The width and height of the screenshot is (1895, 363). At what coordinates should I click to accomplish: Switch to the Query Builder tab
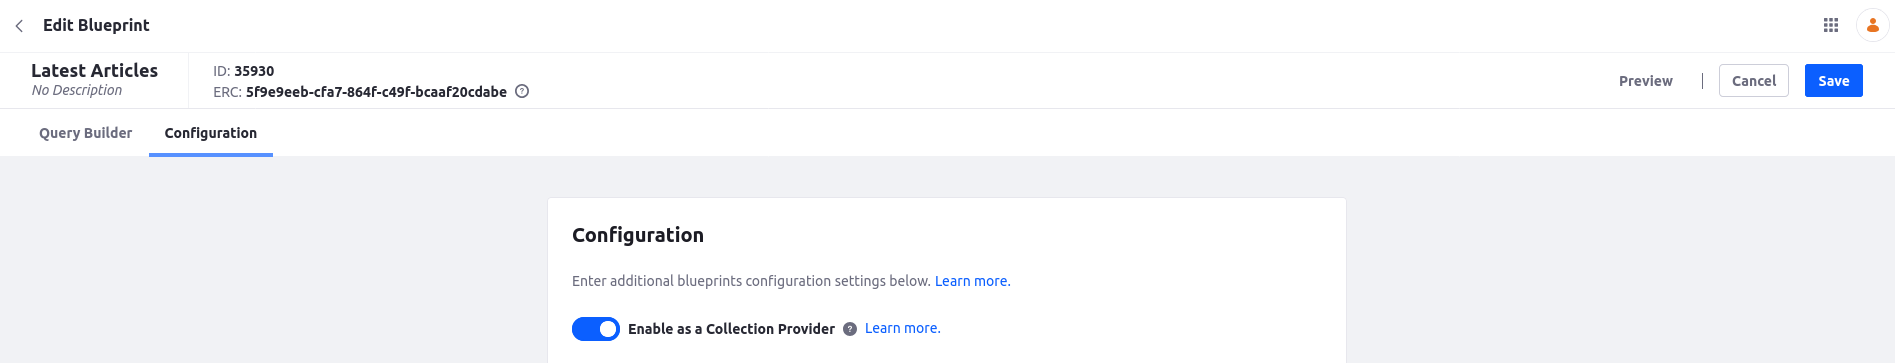coord(86,133)
